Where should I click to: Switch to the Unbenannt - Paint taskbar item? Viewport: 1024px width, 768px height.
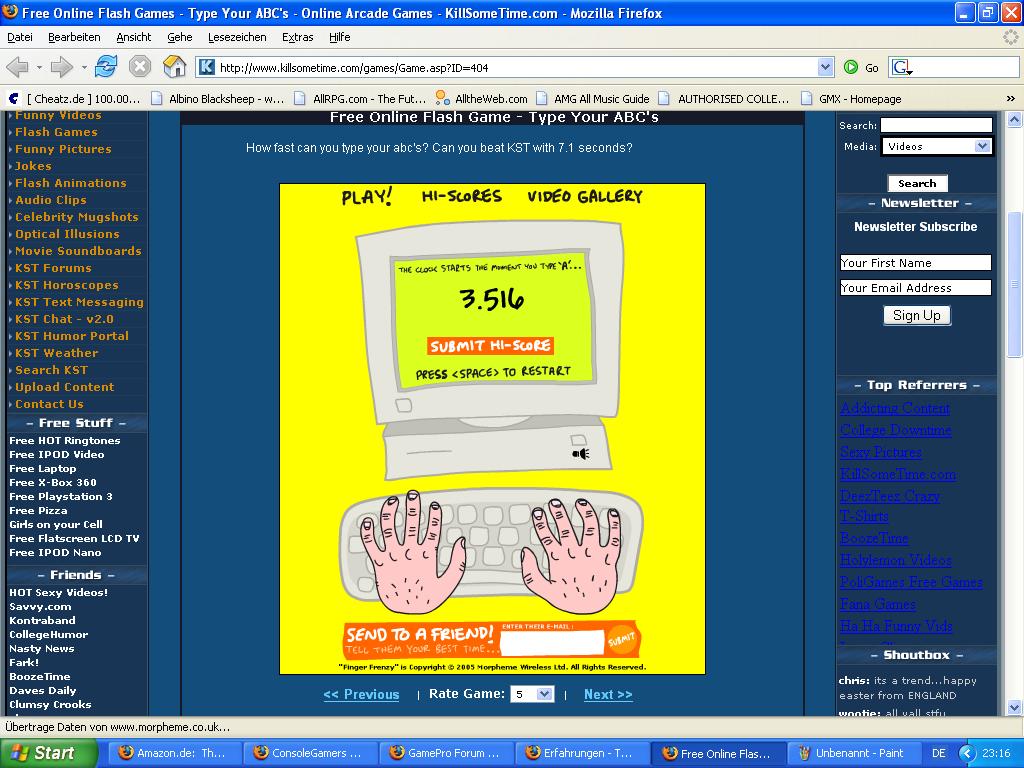tap(857, 753)
